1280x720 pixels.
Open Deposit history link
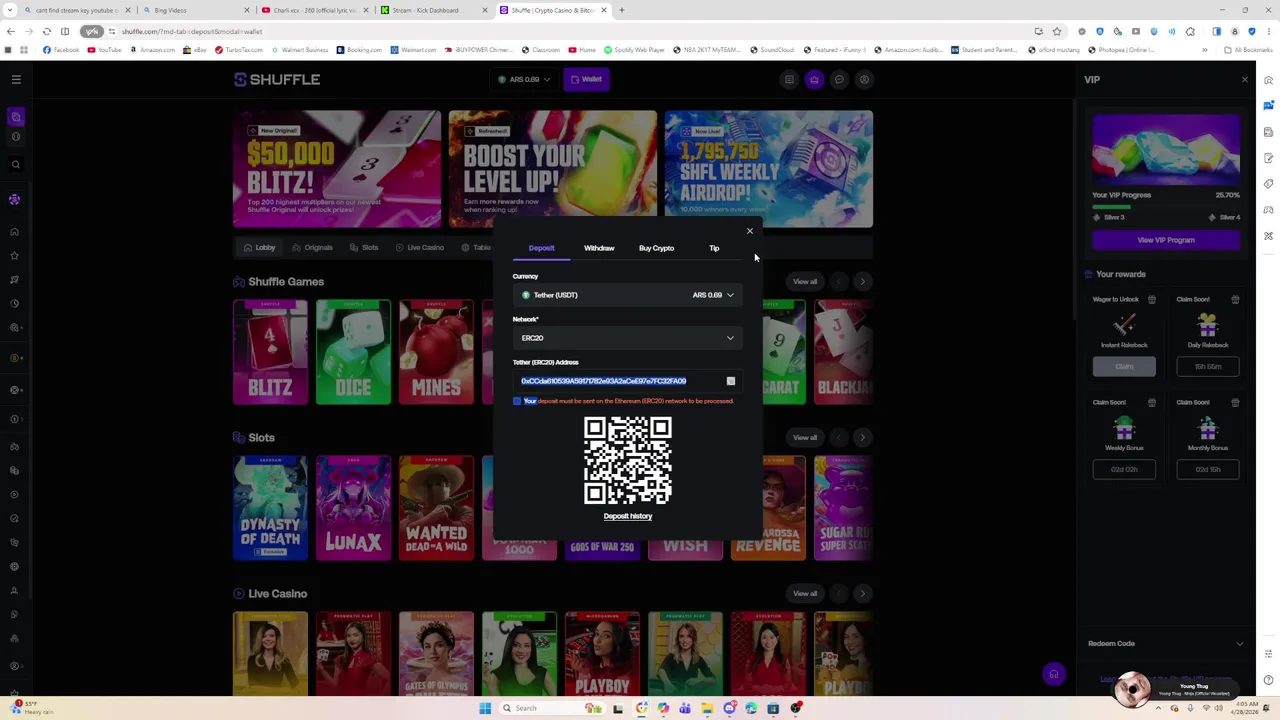[x=627, y=516]
